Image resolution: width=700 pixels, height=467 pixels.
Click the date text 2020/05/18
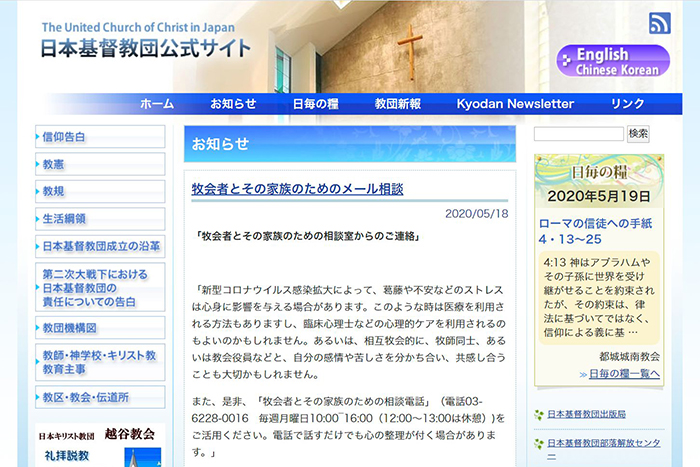point(476,214)
